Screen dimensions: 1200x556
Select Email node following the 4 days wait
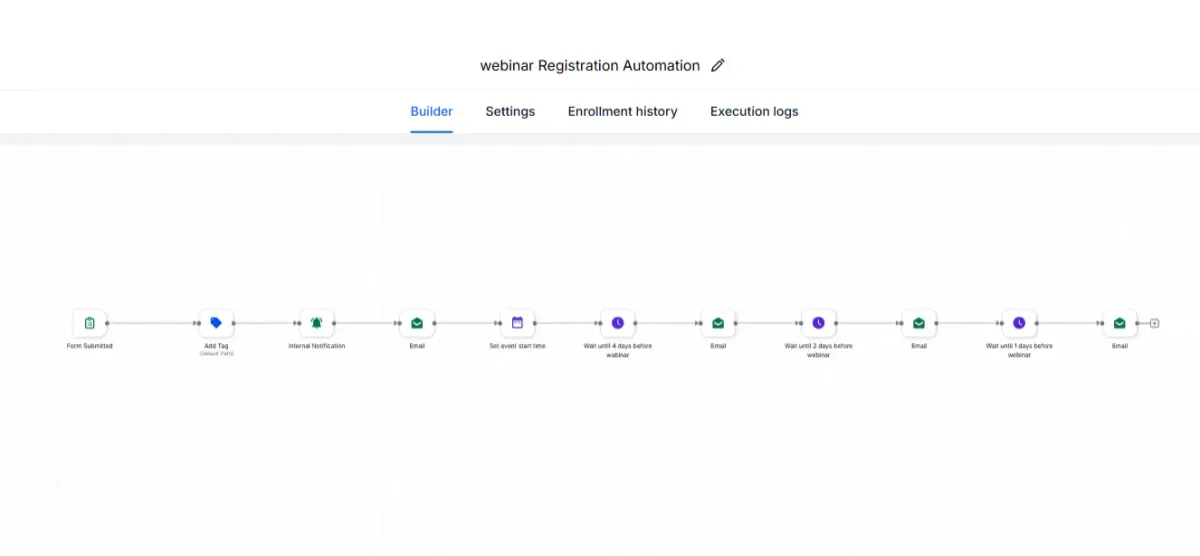(x=718, y=323)
